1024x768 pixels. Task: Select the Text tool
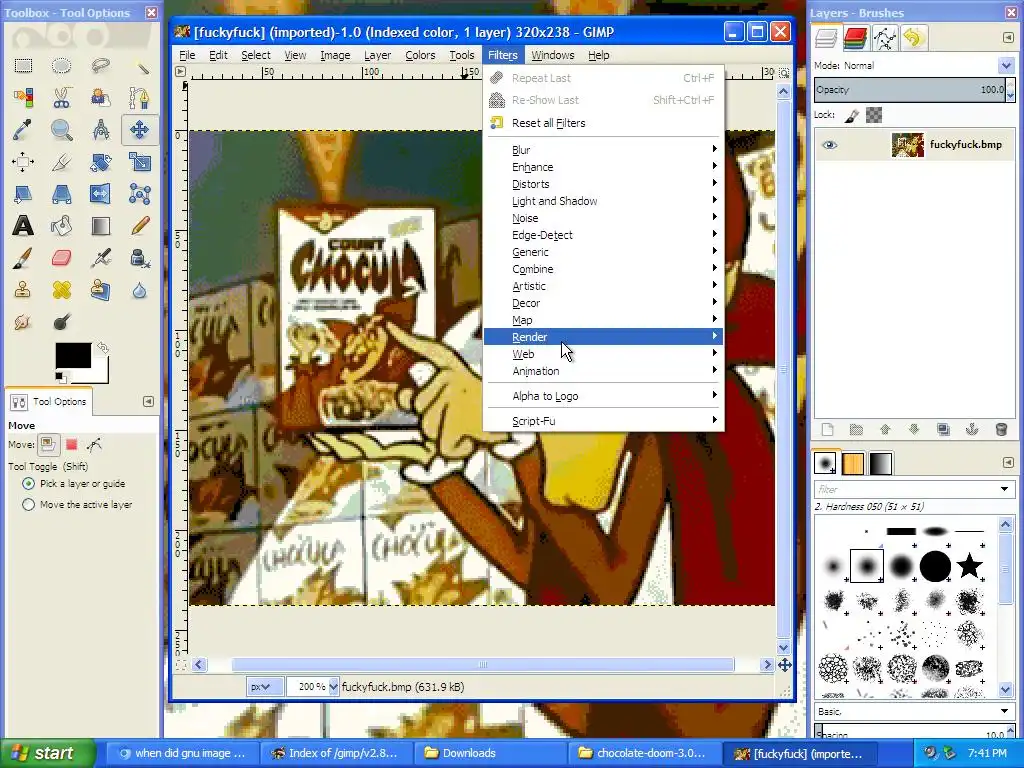point(23,226)
